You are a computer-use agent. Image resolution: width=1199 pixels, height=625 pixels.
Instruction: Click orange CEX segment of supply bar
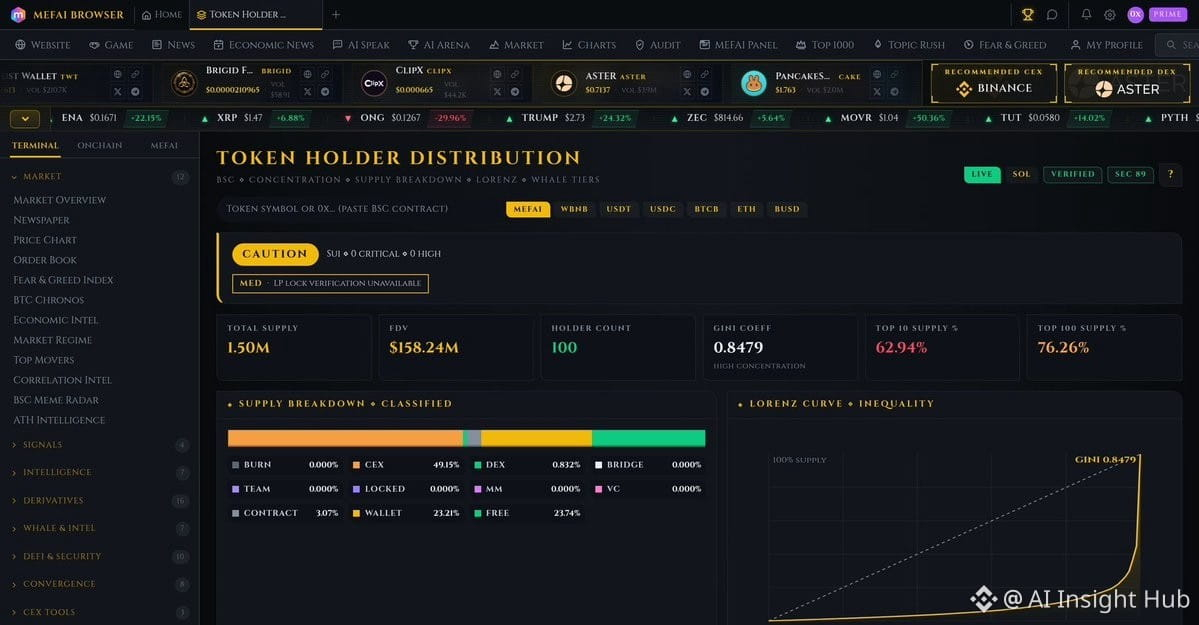click(x=345, y=438)
